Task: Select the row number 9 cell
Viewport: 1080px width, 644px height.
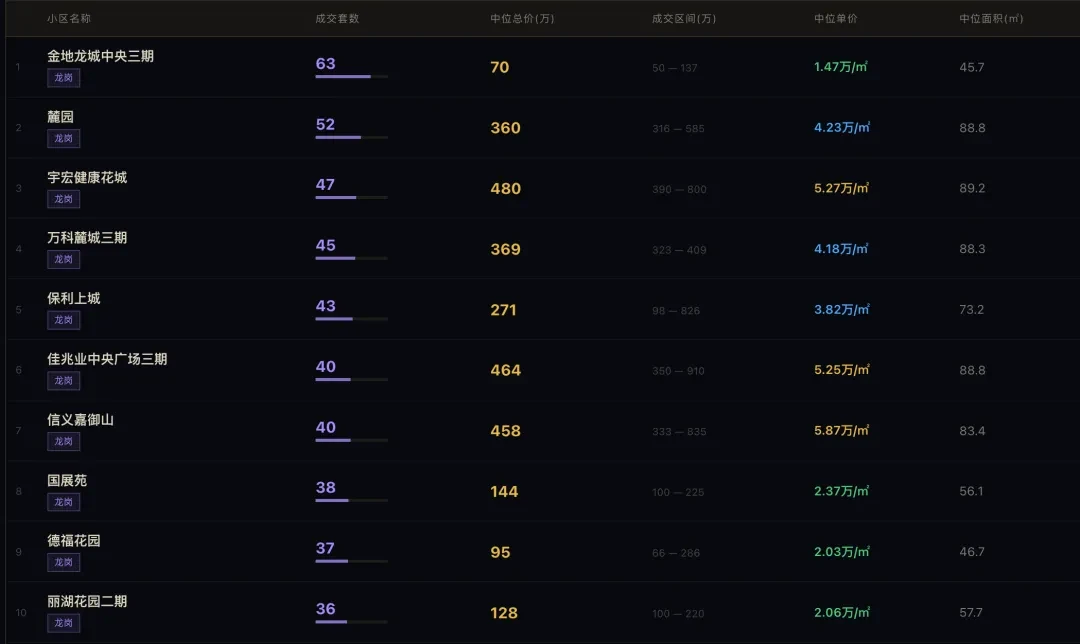Action: click(18, 552)
